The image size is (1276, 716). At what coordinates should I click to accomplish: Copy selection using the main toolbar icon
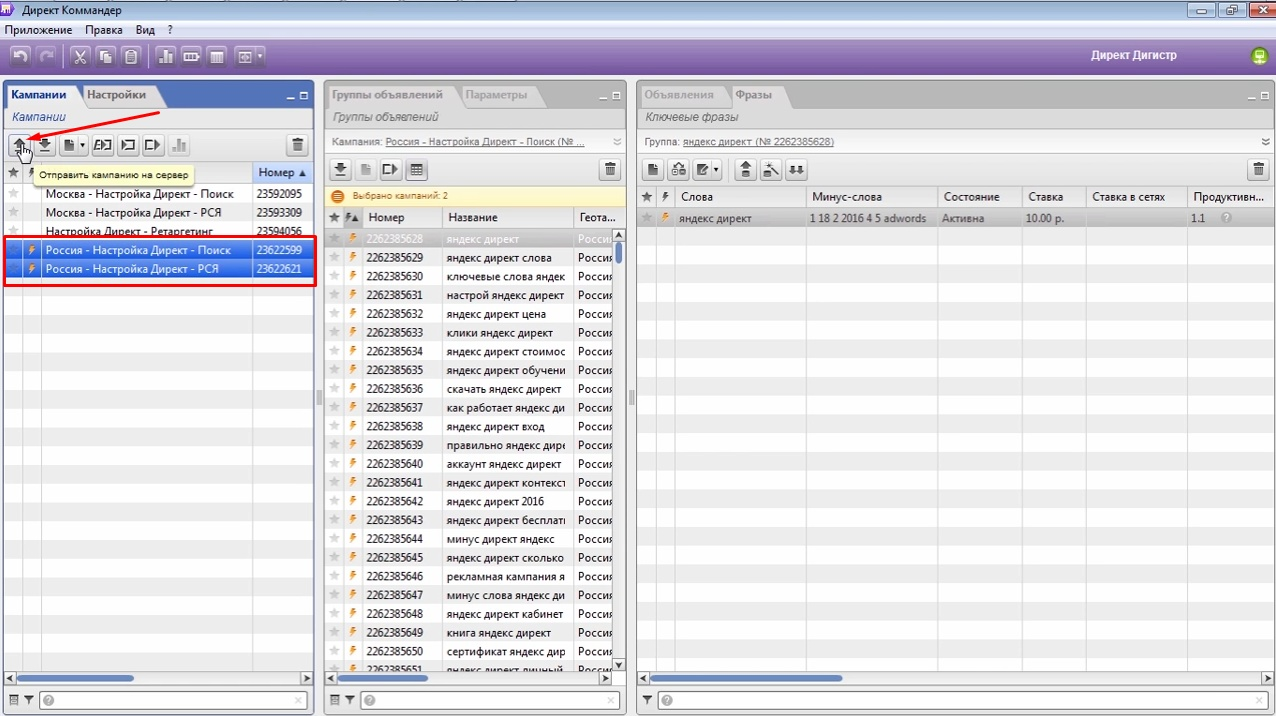(105, 56)
